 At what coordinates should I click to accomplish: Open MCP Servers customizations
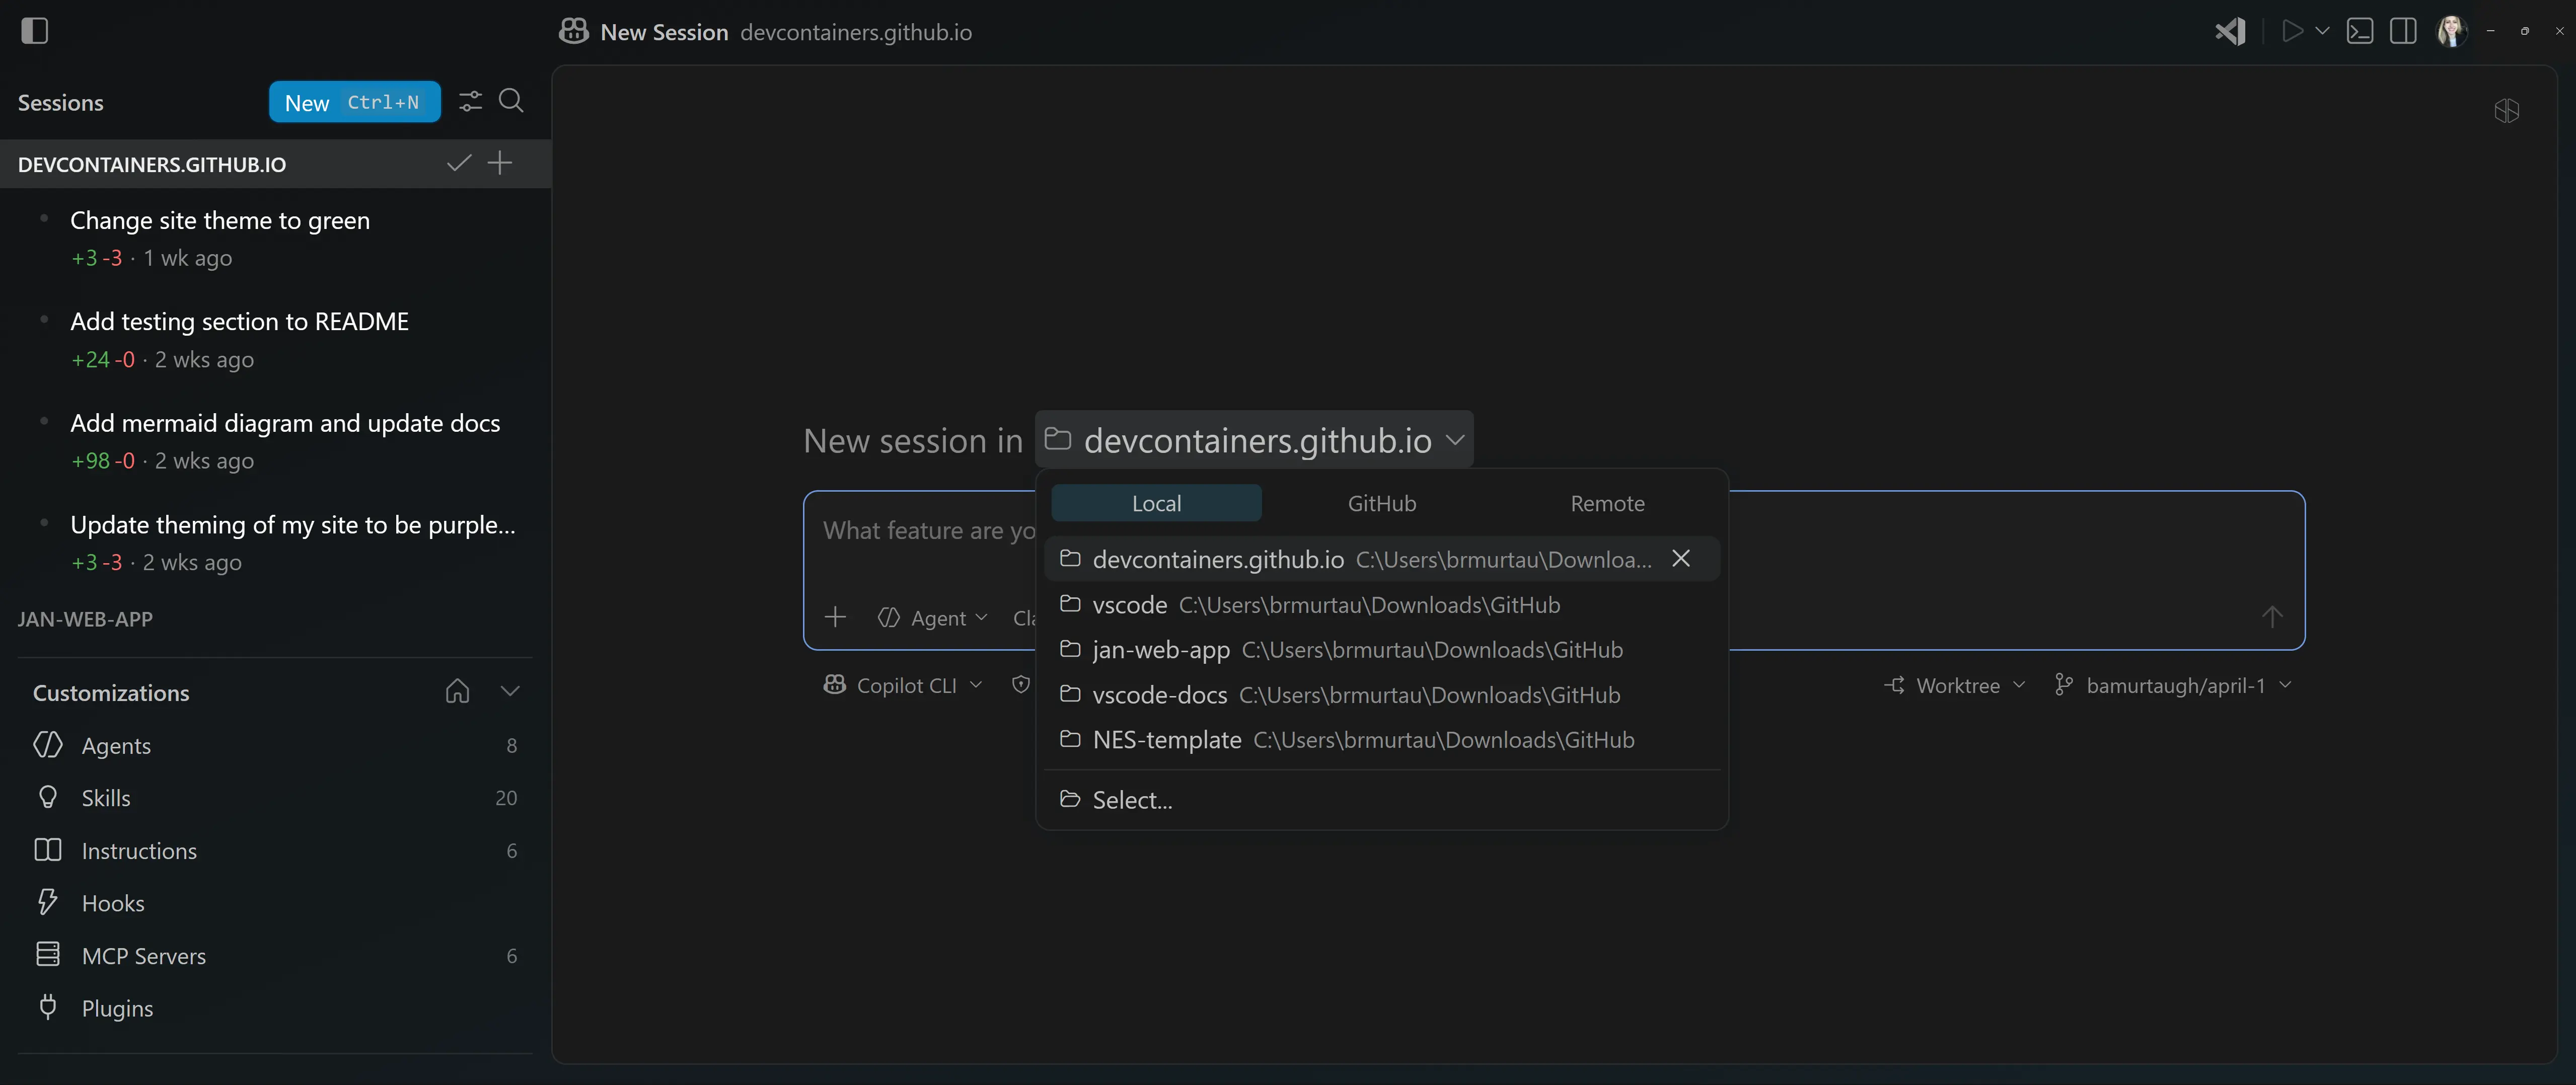(275, 955)
